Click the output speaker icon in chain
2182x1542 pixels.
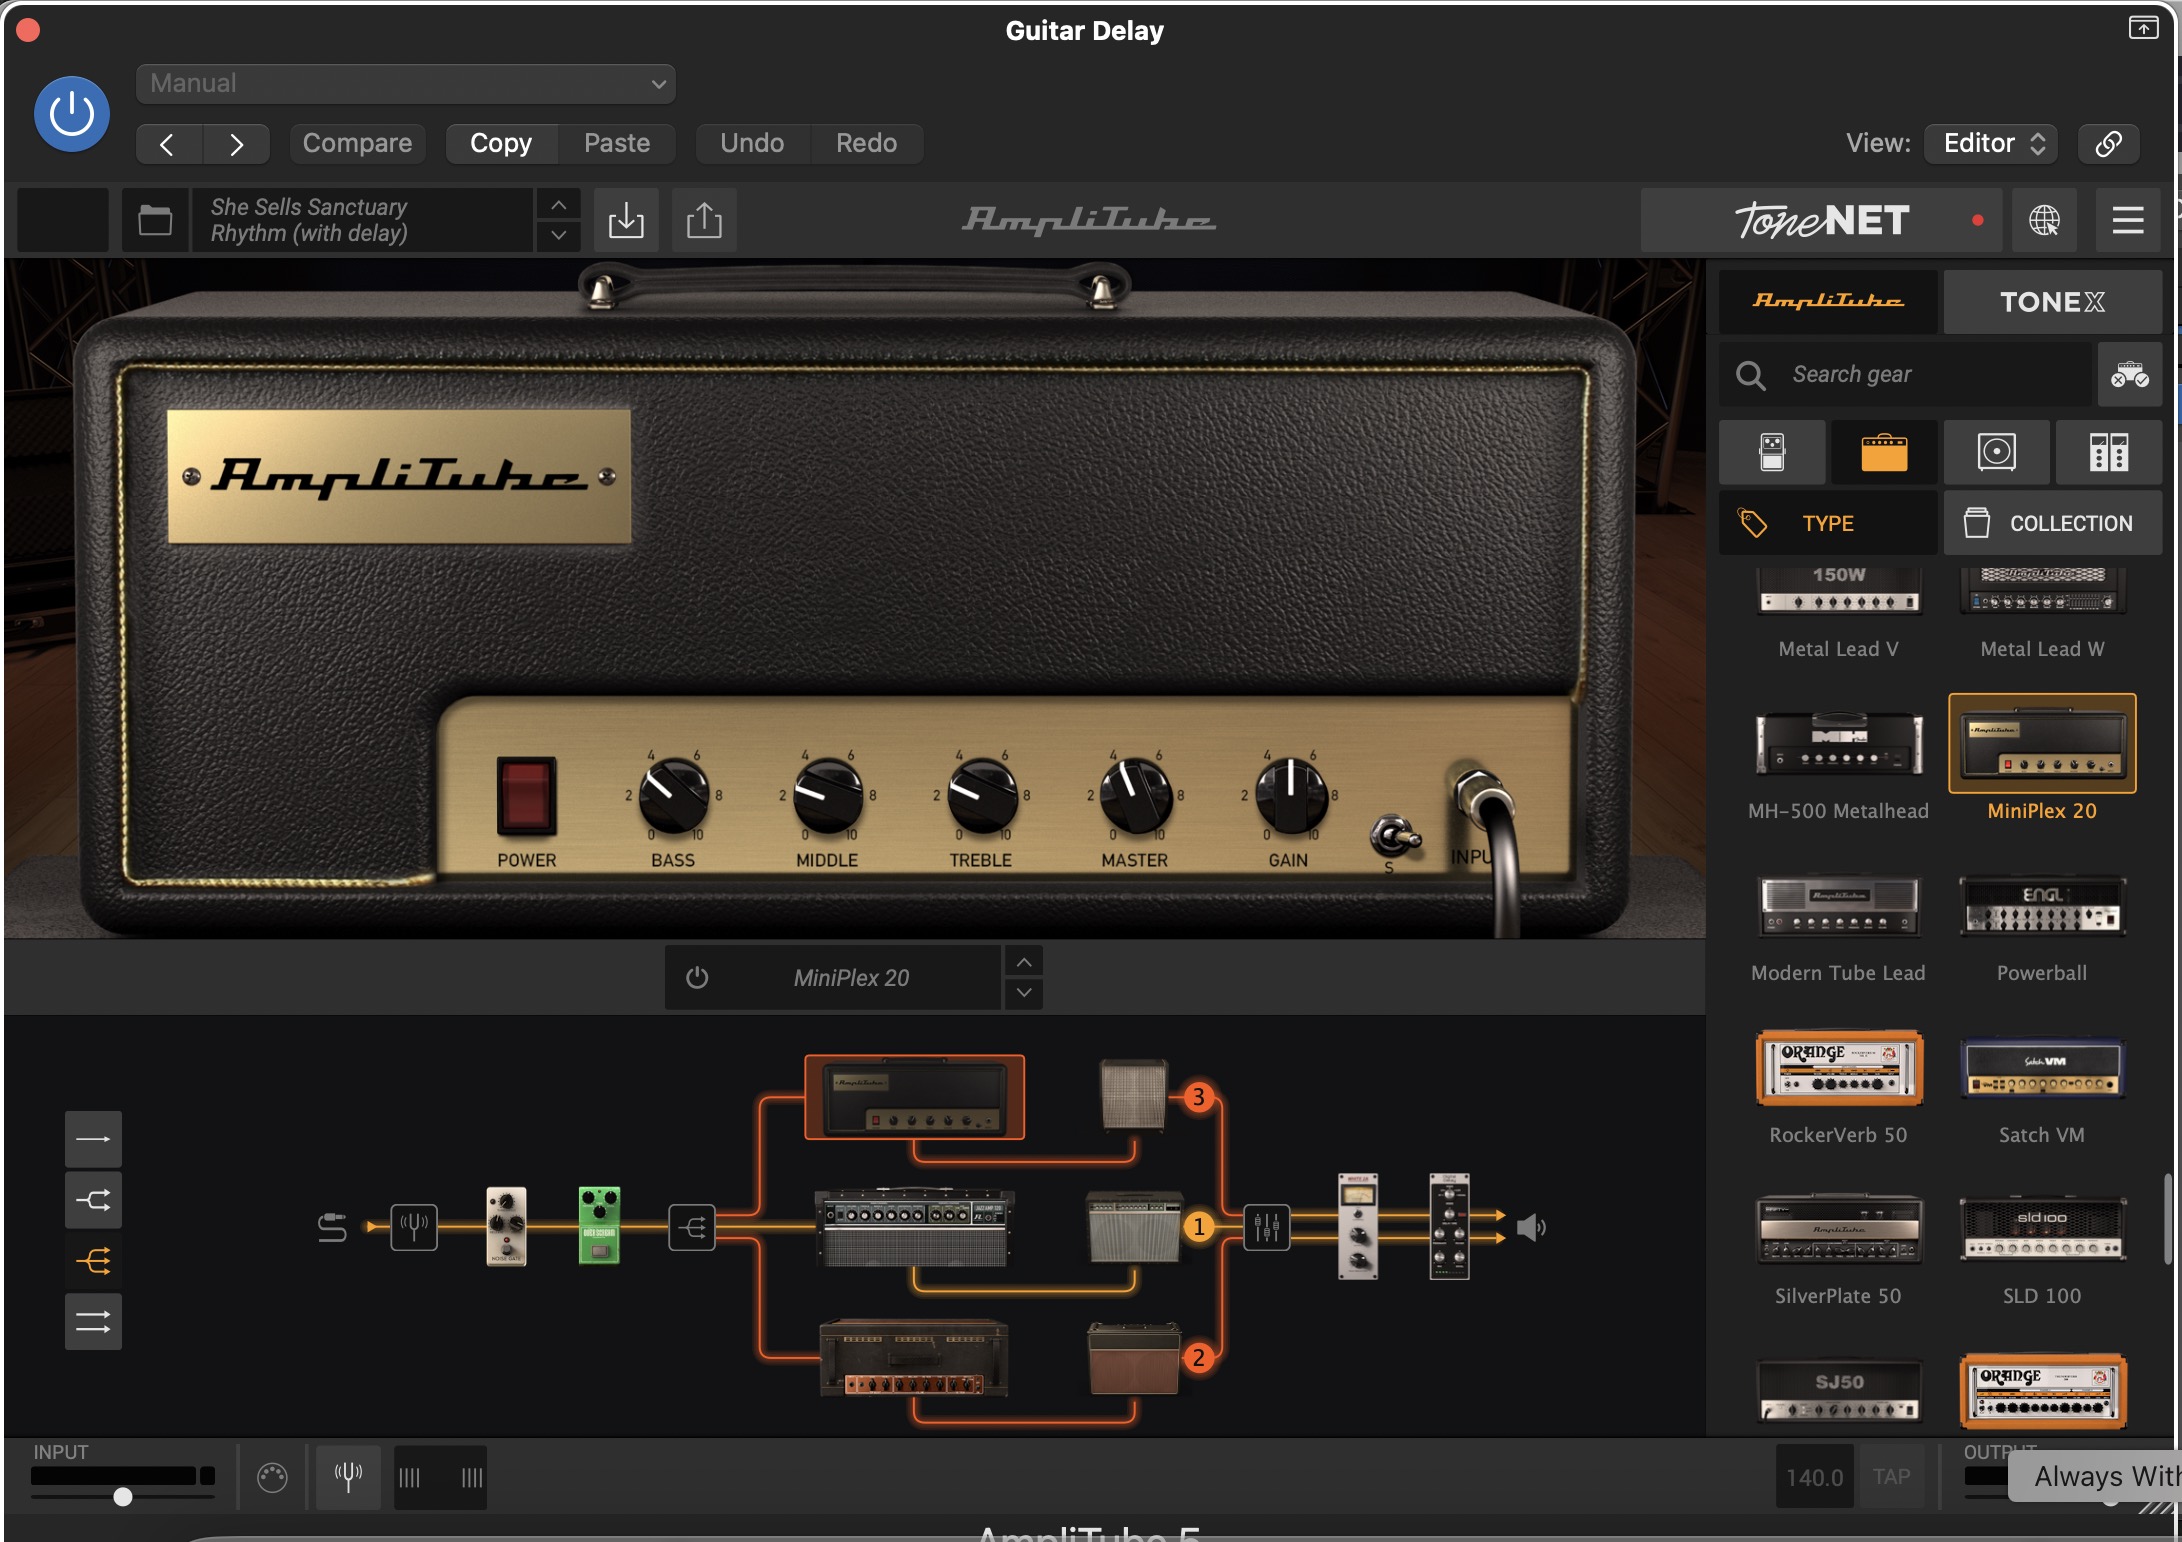click(1531, 1227)
